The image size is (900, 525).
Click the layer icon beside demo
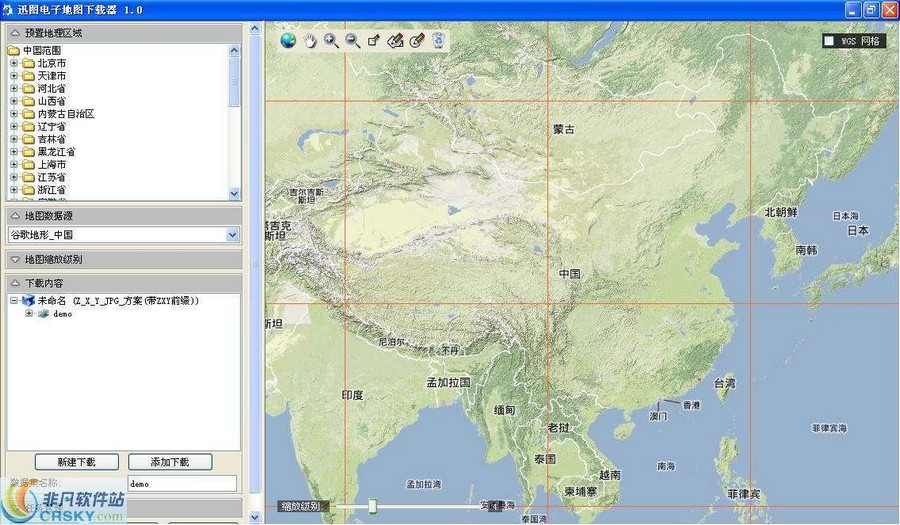pos(44,314)
